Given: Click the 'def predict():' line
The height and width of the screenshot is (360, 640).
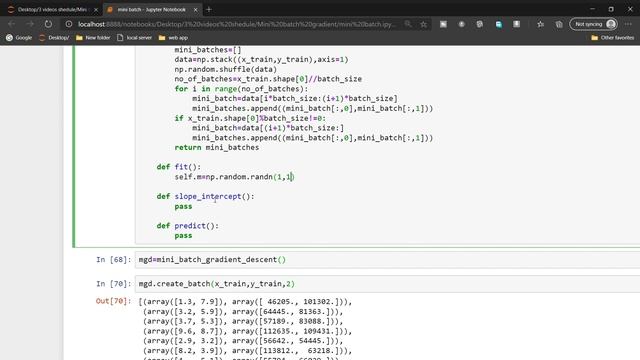Looking at the screenshot, I should point(188,226).
